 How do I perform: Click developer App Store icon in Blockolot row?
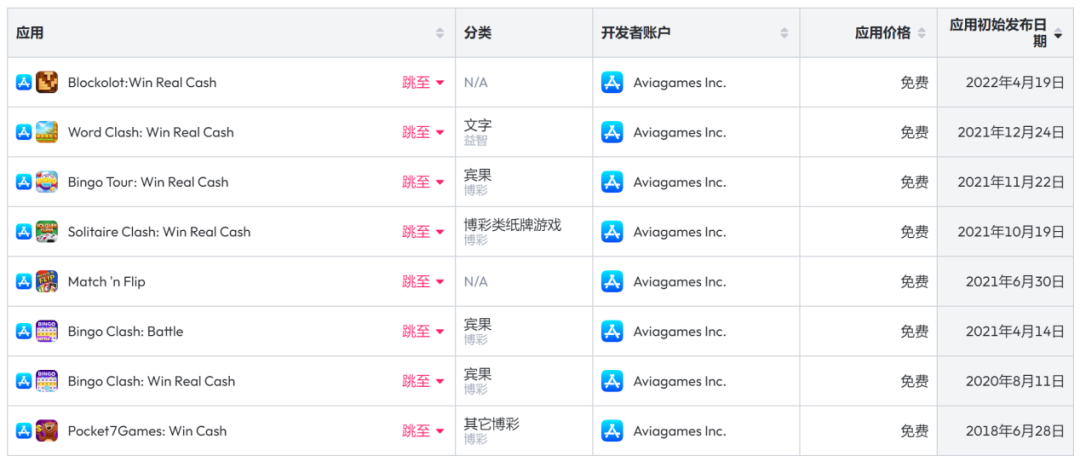click(x=612, y=83)
